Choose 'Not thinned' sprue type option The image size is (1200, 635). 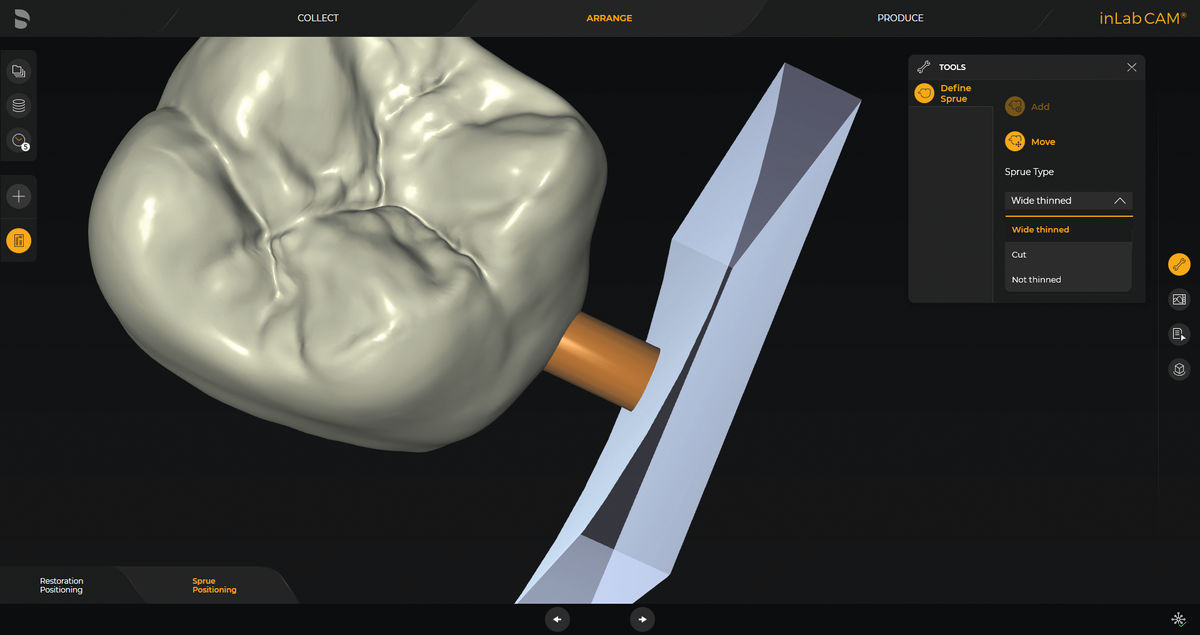point(1036,280)
